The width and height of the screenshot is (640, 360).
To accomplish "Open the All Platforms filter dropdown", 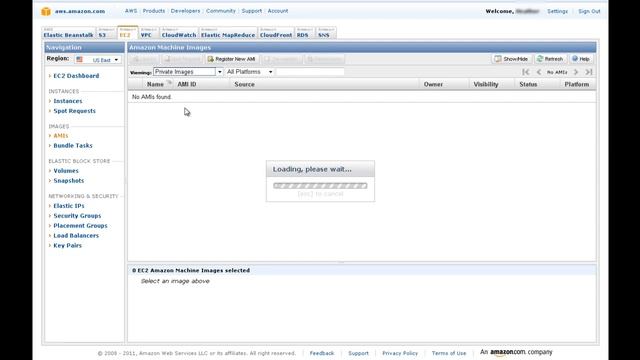I will click(249, 72).
